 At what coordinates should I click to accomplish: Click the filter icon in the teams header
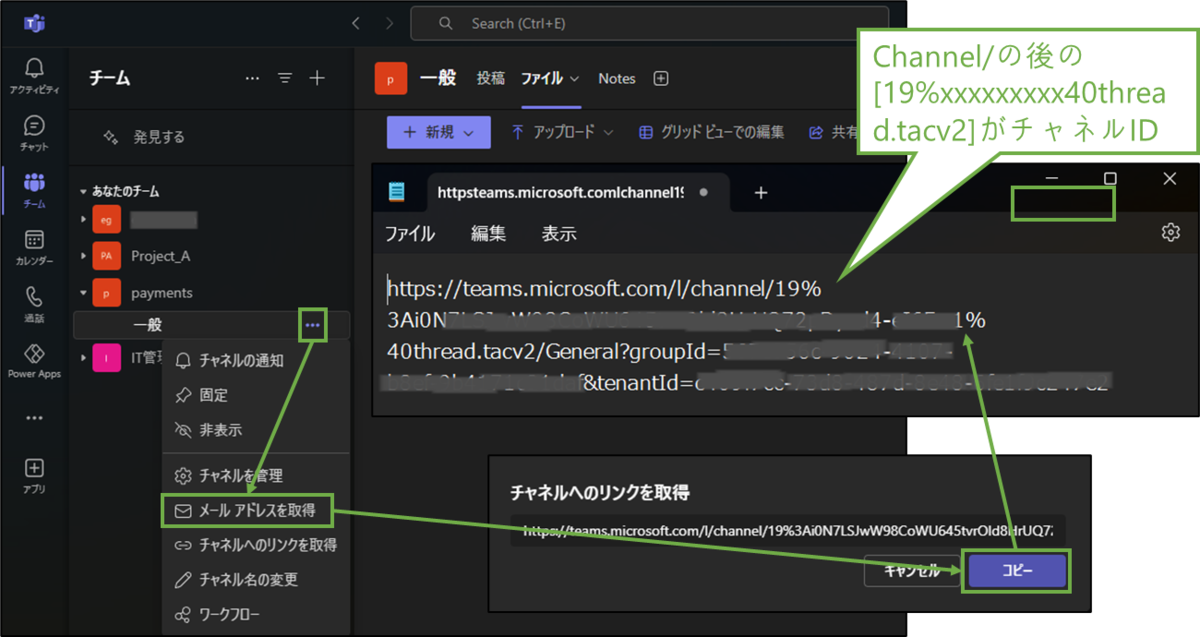(285, 78)
